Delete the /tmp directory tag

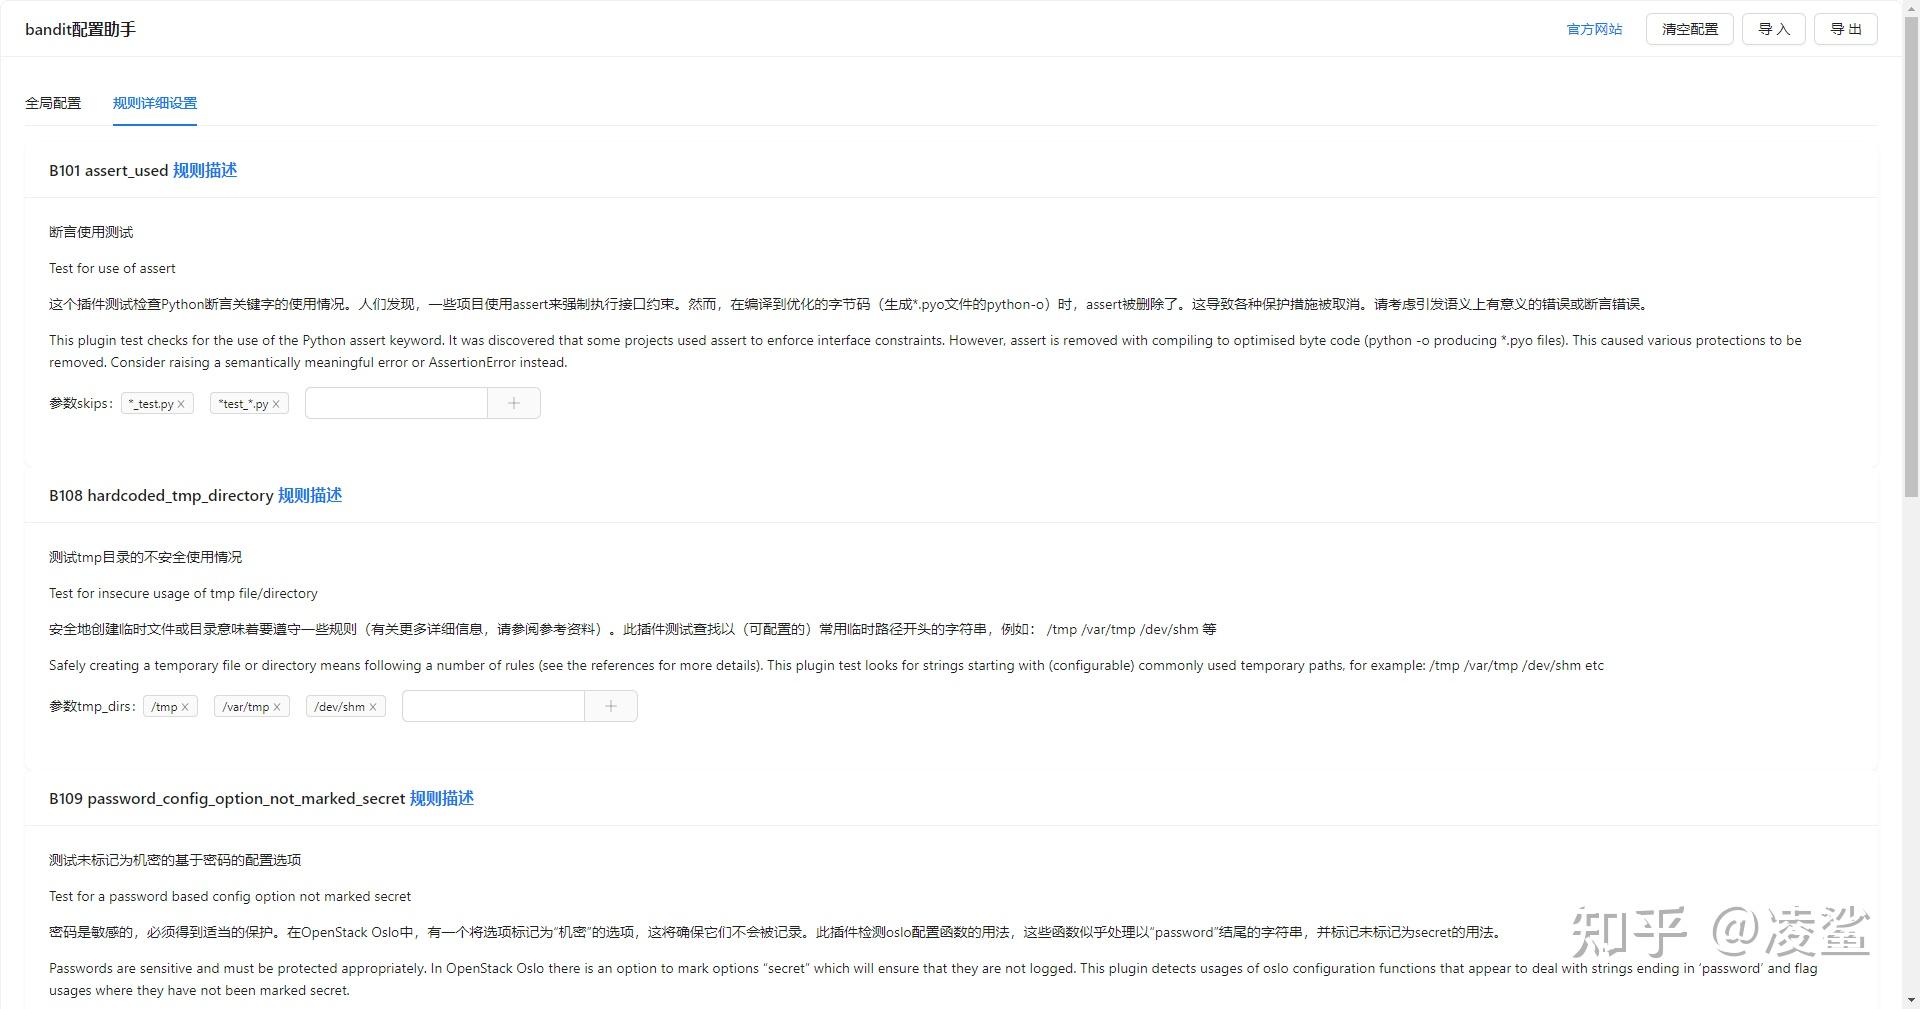tap(185, 707)
